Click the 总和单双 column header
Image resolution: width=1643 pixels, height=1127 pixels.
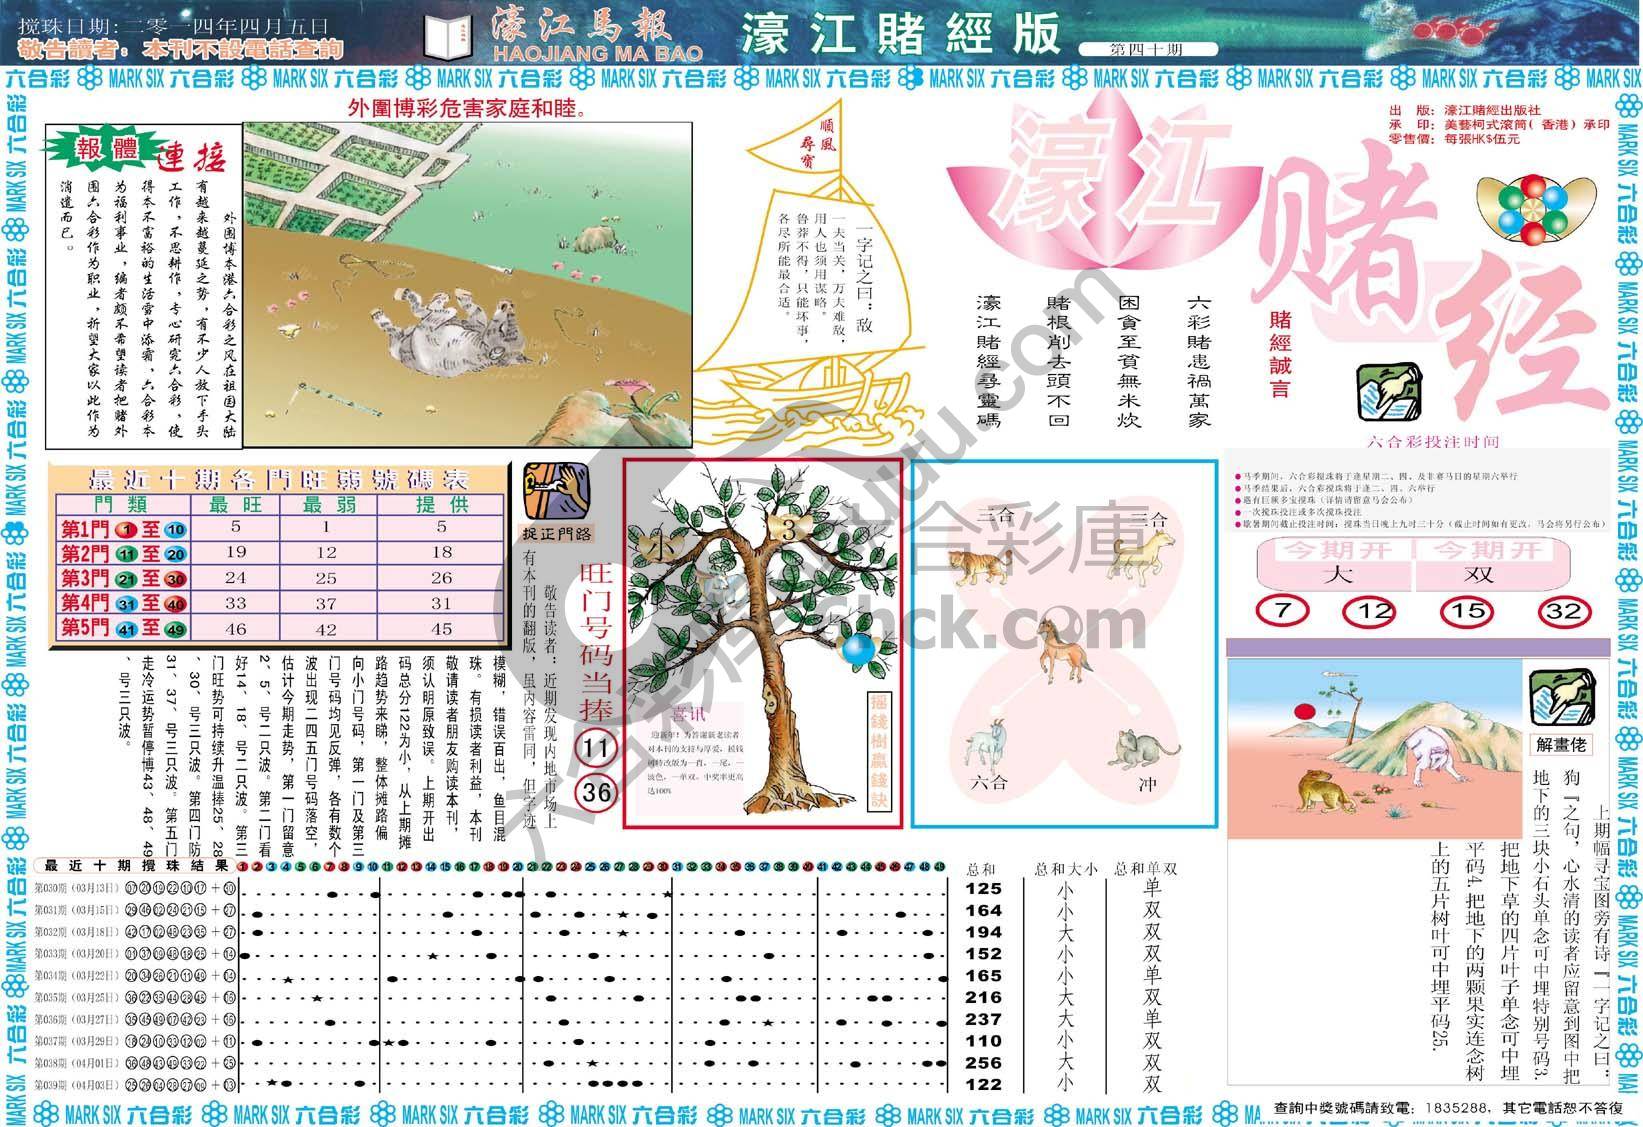click(1146, 869)
